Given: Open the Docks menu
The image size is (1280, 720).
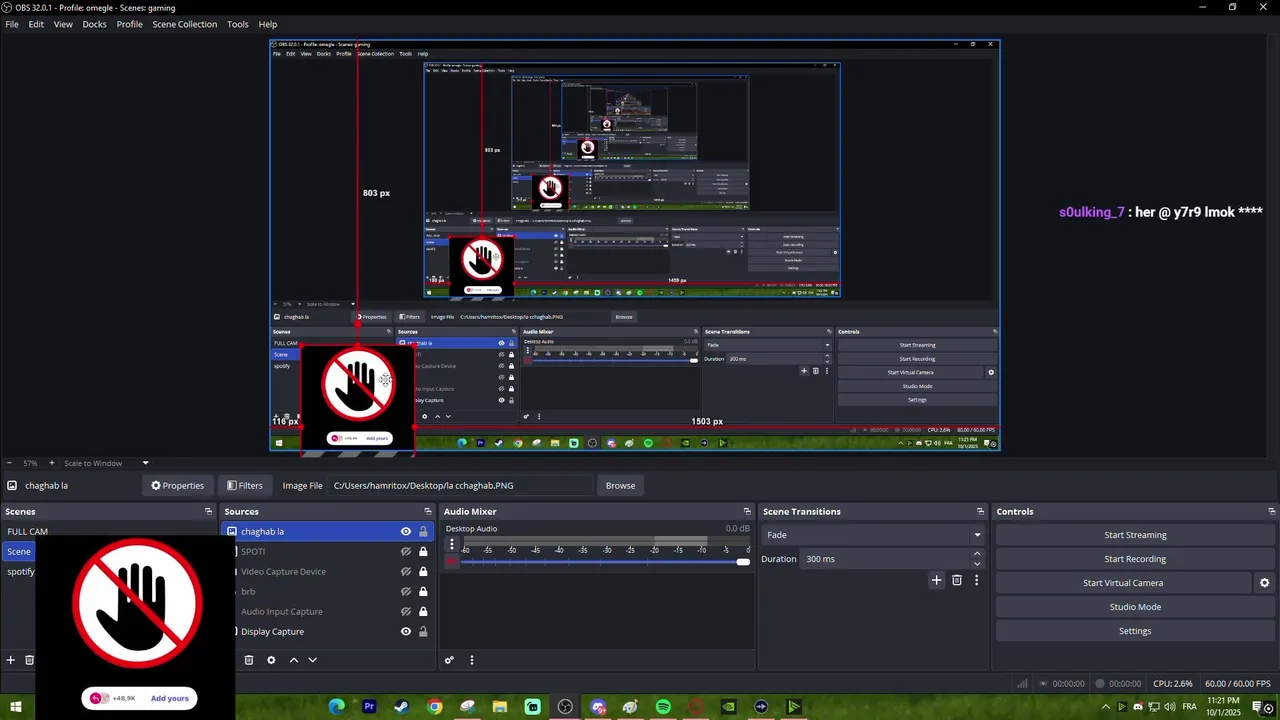Looking at the screenshot, I should [x=94, y=24].
